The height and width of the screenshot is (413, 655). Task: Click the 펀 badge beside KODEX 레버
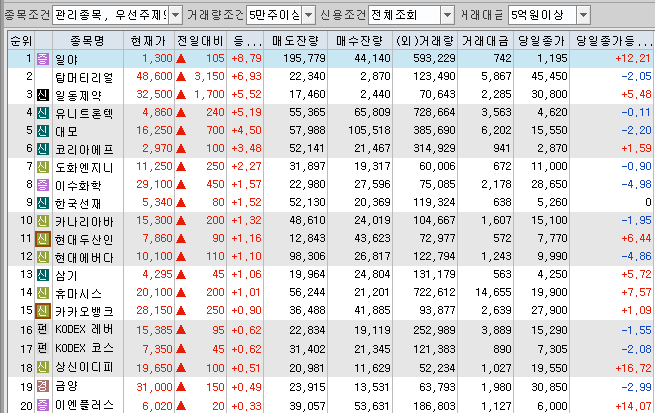click(42, 329)
